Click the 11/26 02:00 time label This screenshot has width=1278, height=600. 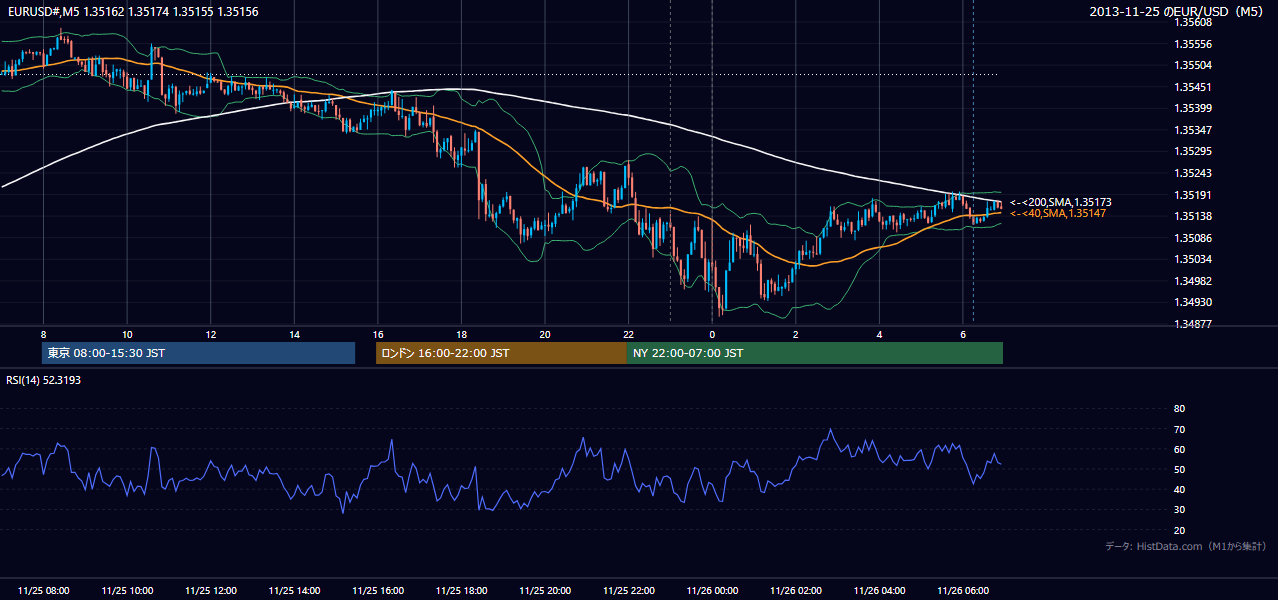pyautogui.click(x=796, y=591)
